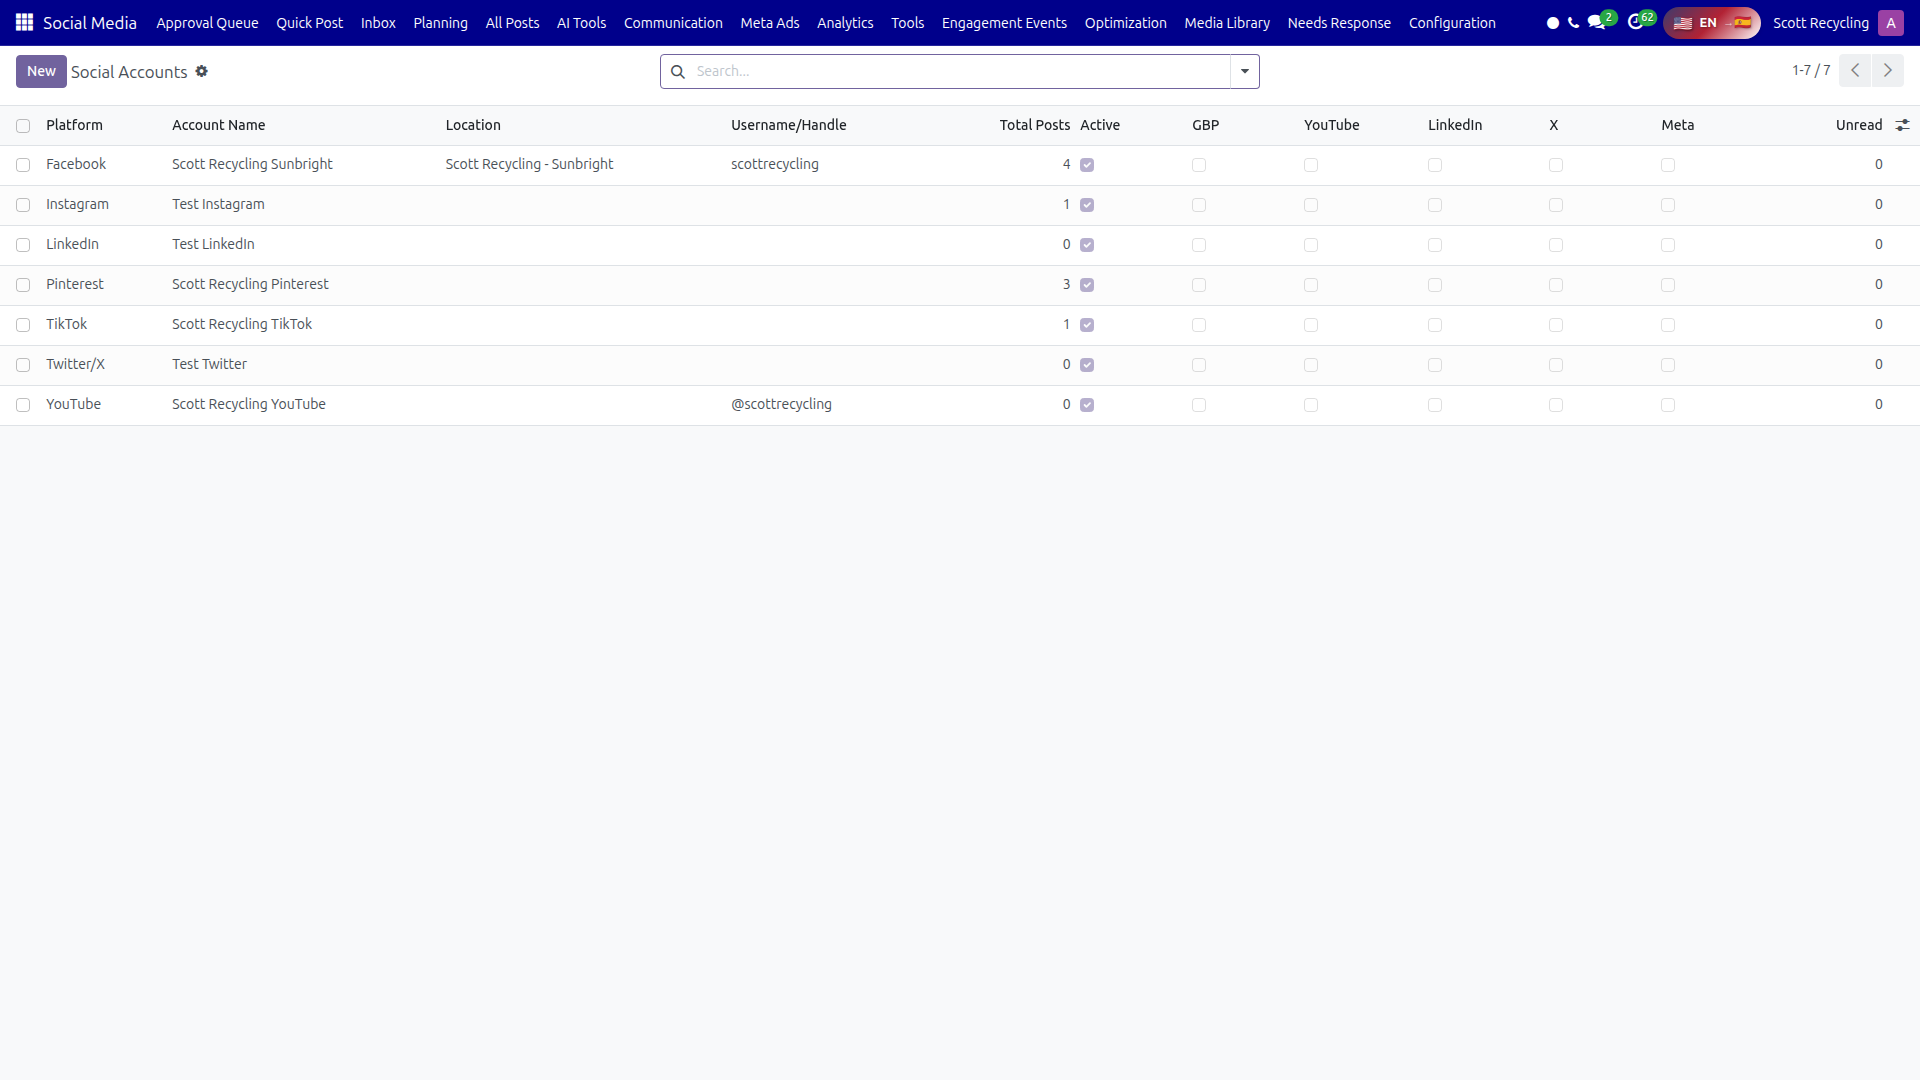Open the Inbox menu

coord(378,23)
